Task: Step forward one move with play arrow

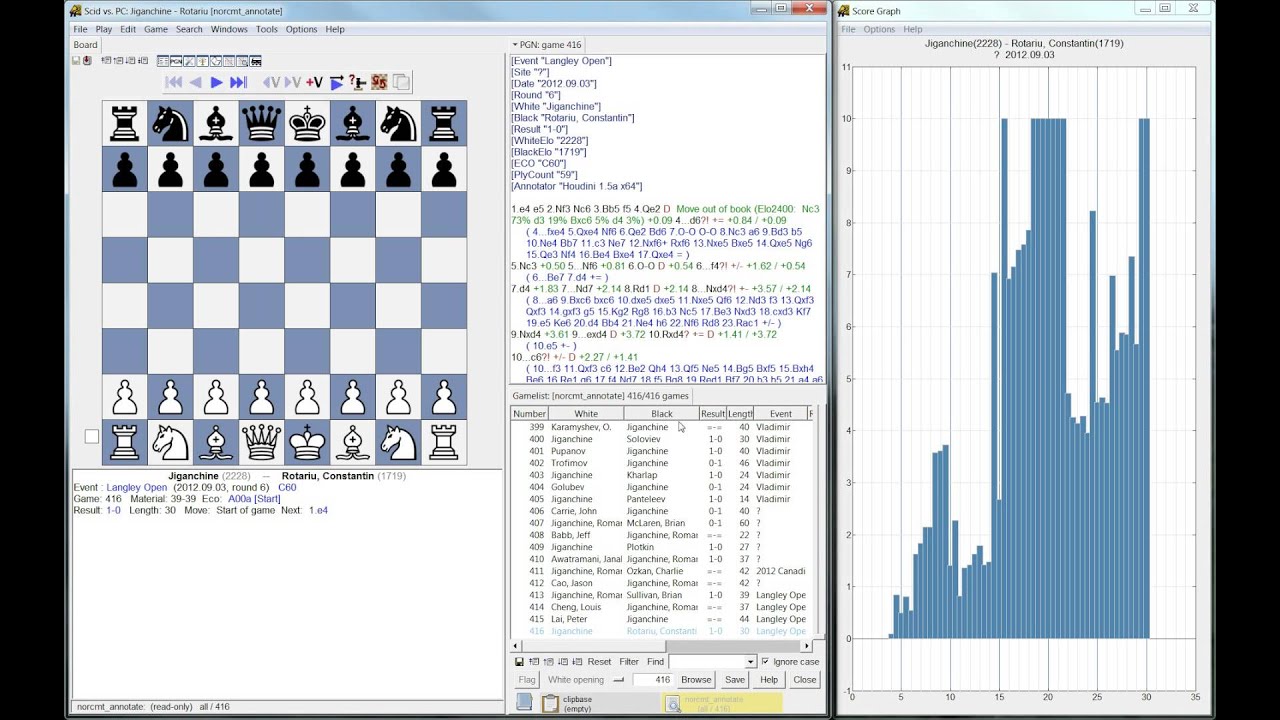Action: (216, 83)
